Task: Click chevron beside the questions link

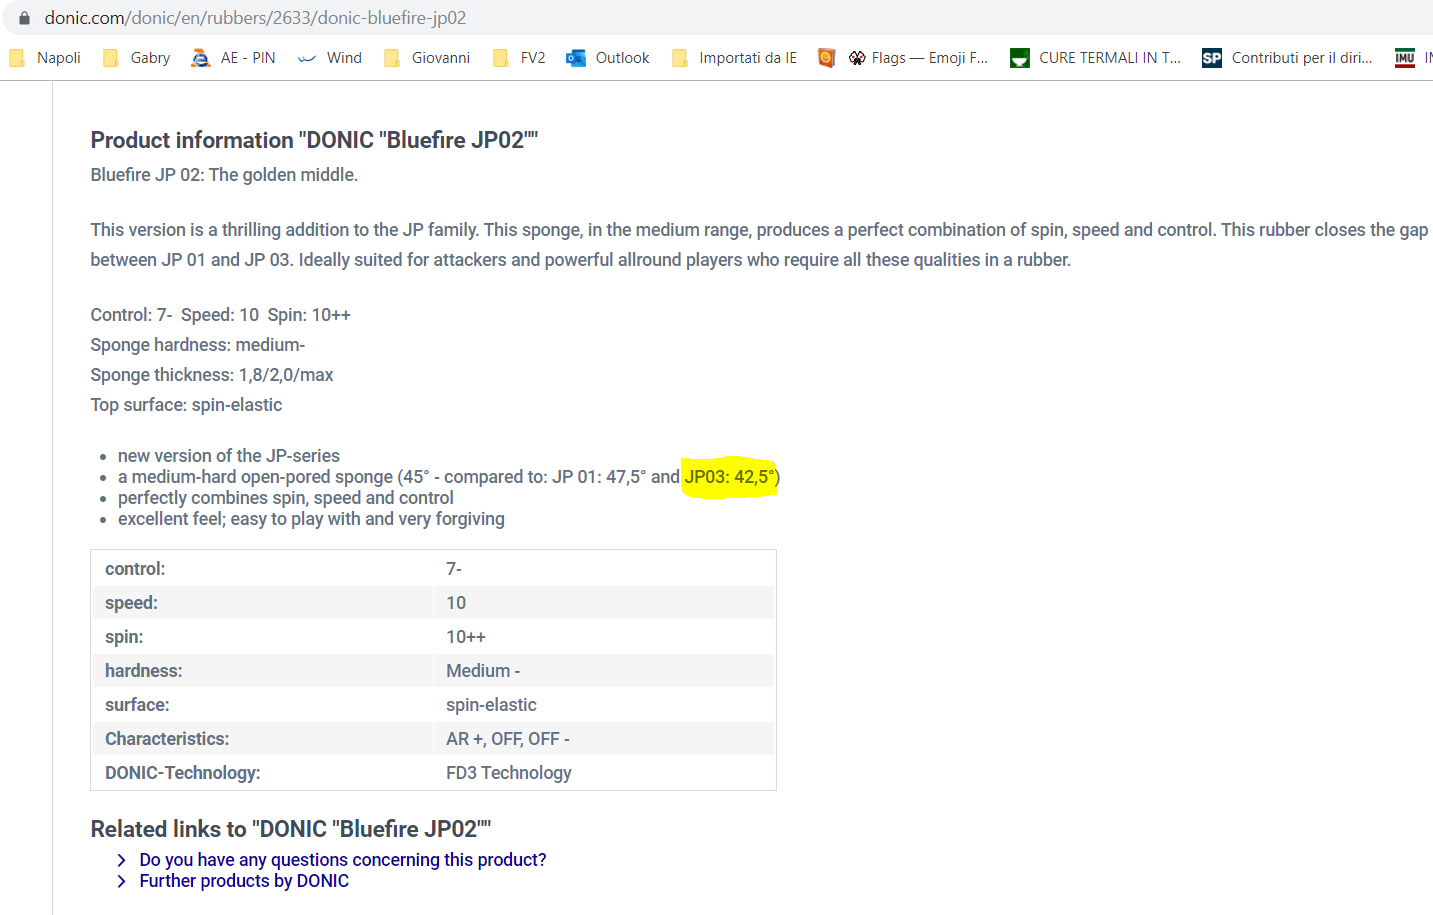Action: pos(122,860)
